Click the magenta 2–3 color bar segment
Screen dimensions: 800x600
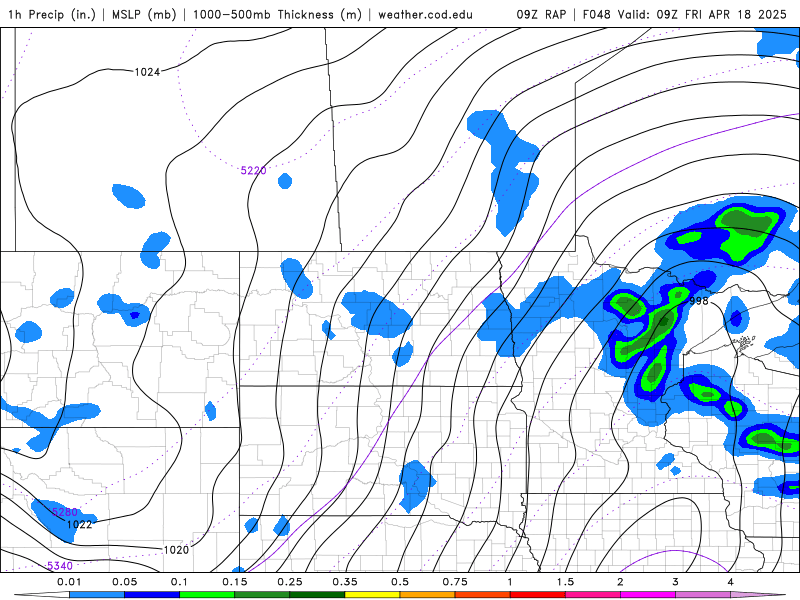[x=648, y=595]
